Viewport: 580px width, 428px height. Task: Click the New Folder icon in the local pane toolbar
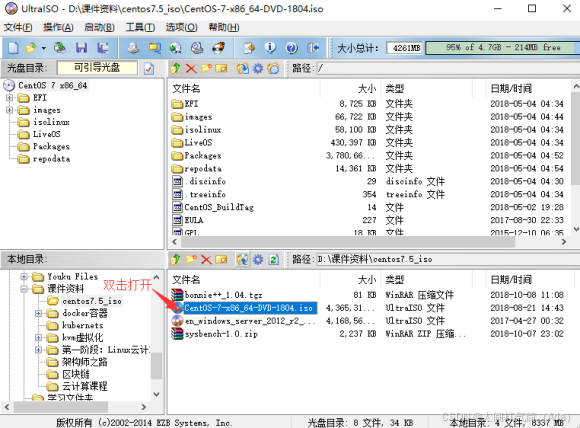pos(191,259)
